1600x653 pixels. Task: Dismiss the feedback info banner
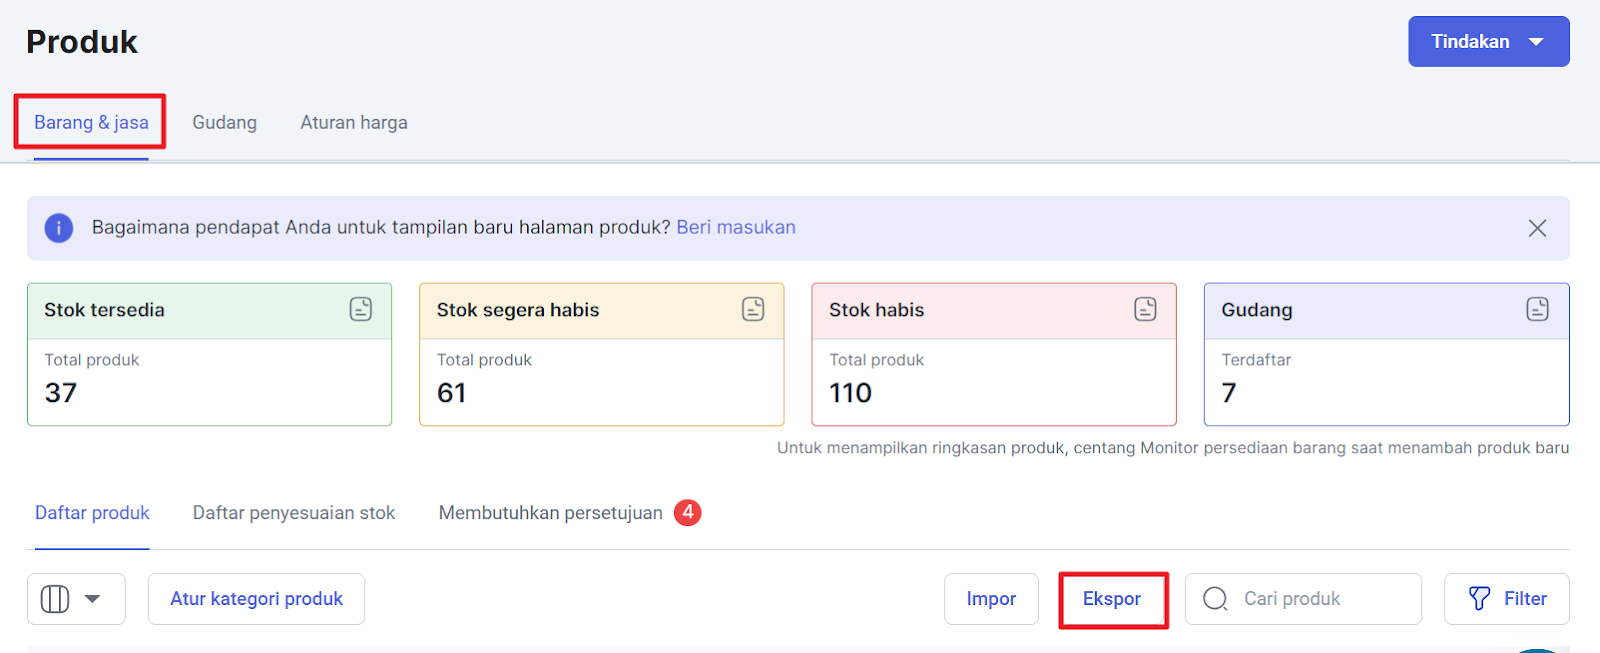[1537, 228]
